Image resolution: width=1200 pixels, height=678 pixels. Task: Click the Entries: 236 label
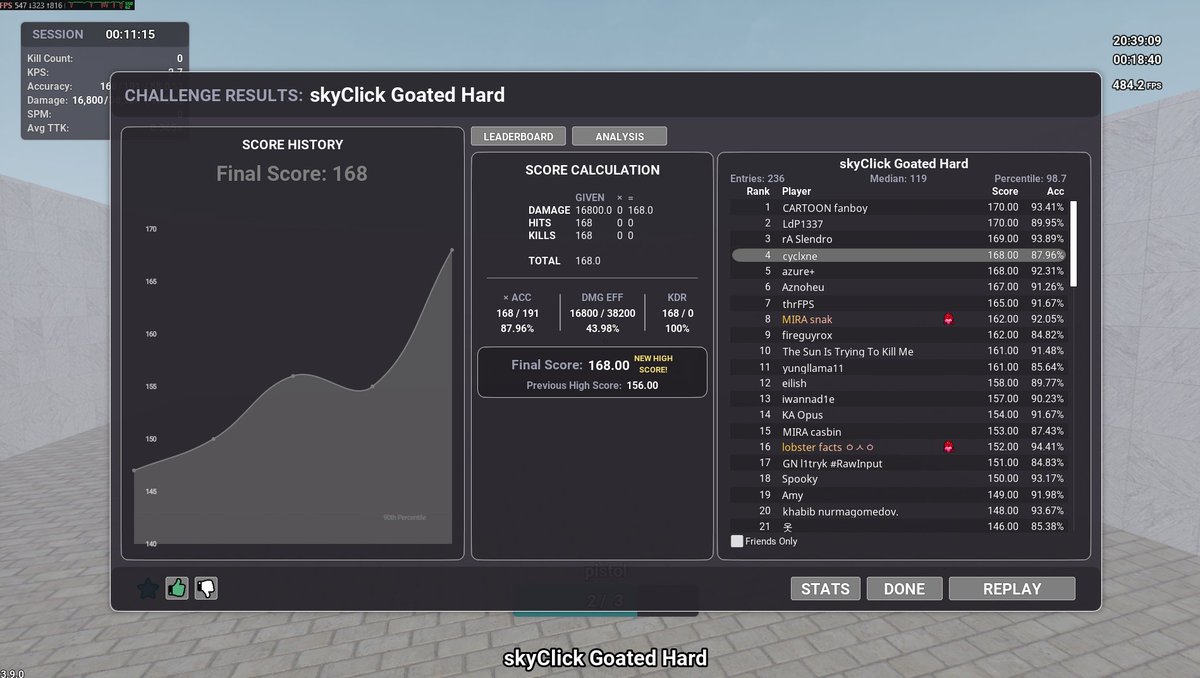pos(757,178)
